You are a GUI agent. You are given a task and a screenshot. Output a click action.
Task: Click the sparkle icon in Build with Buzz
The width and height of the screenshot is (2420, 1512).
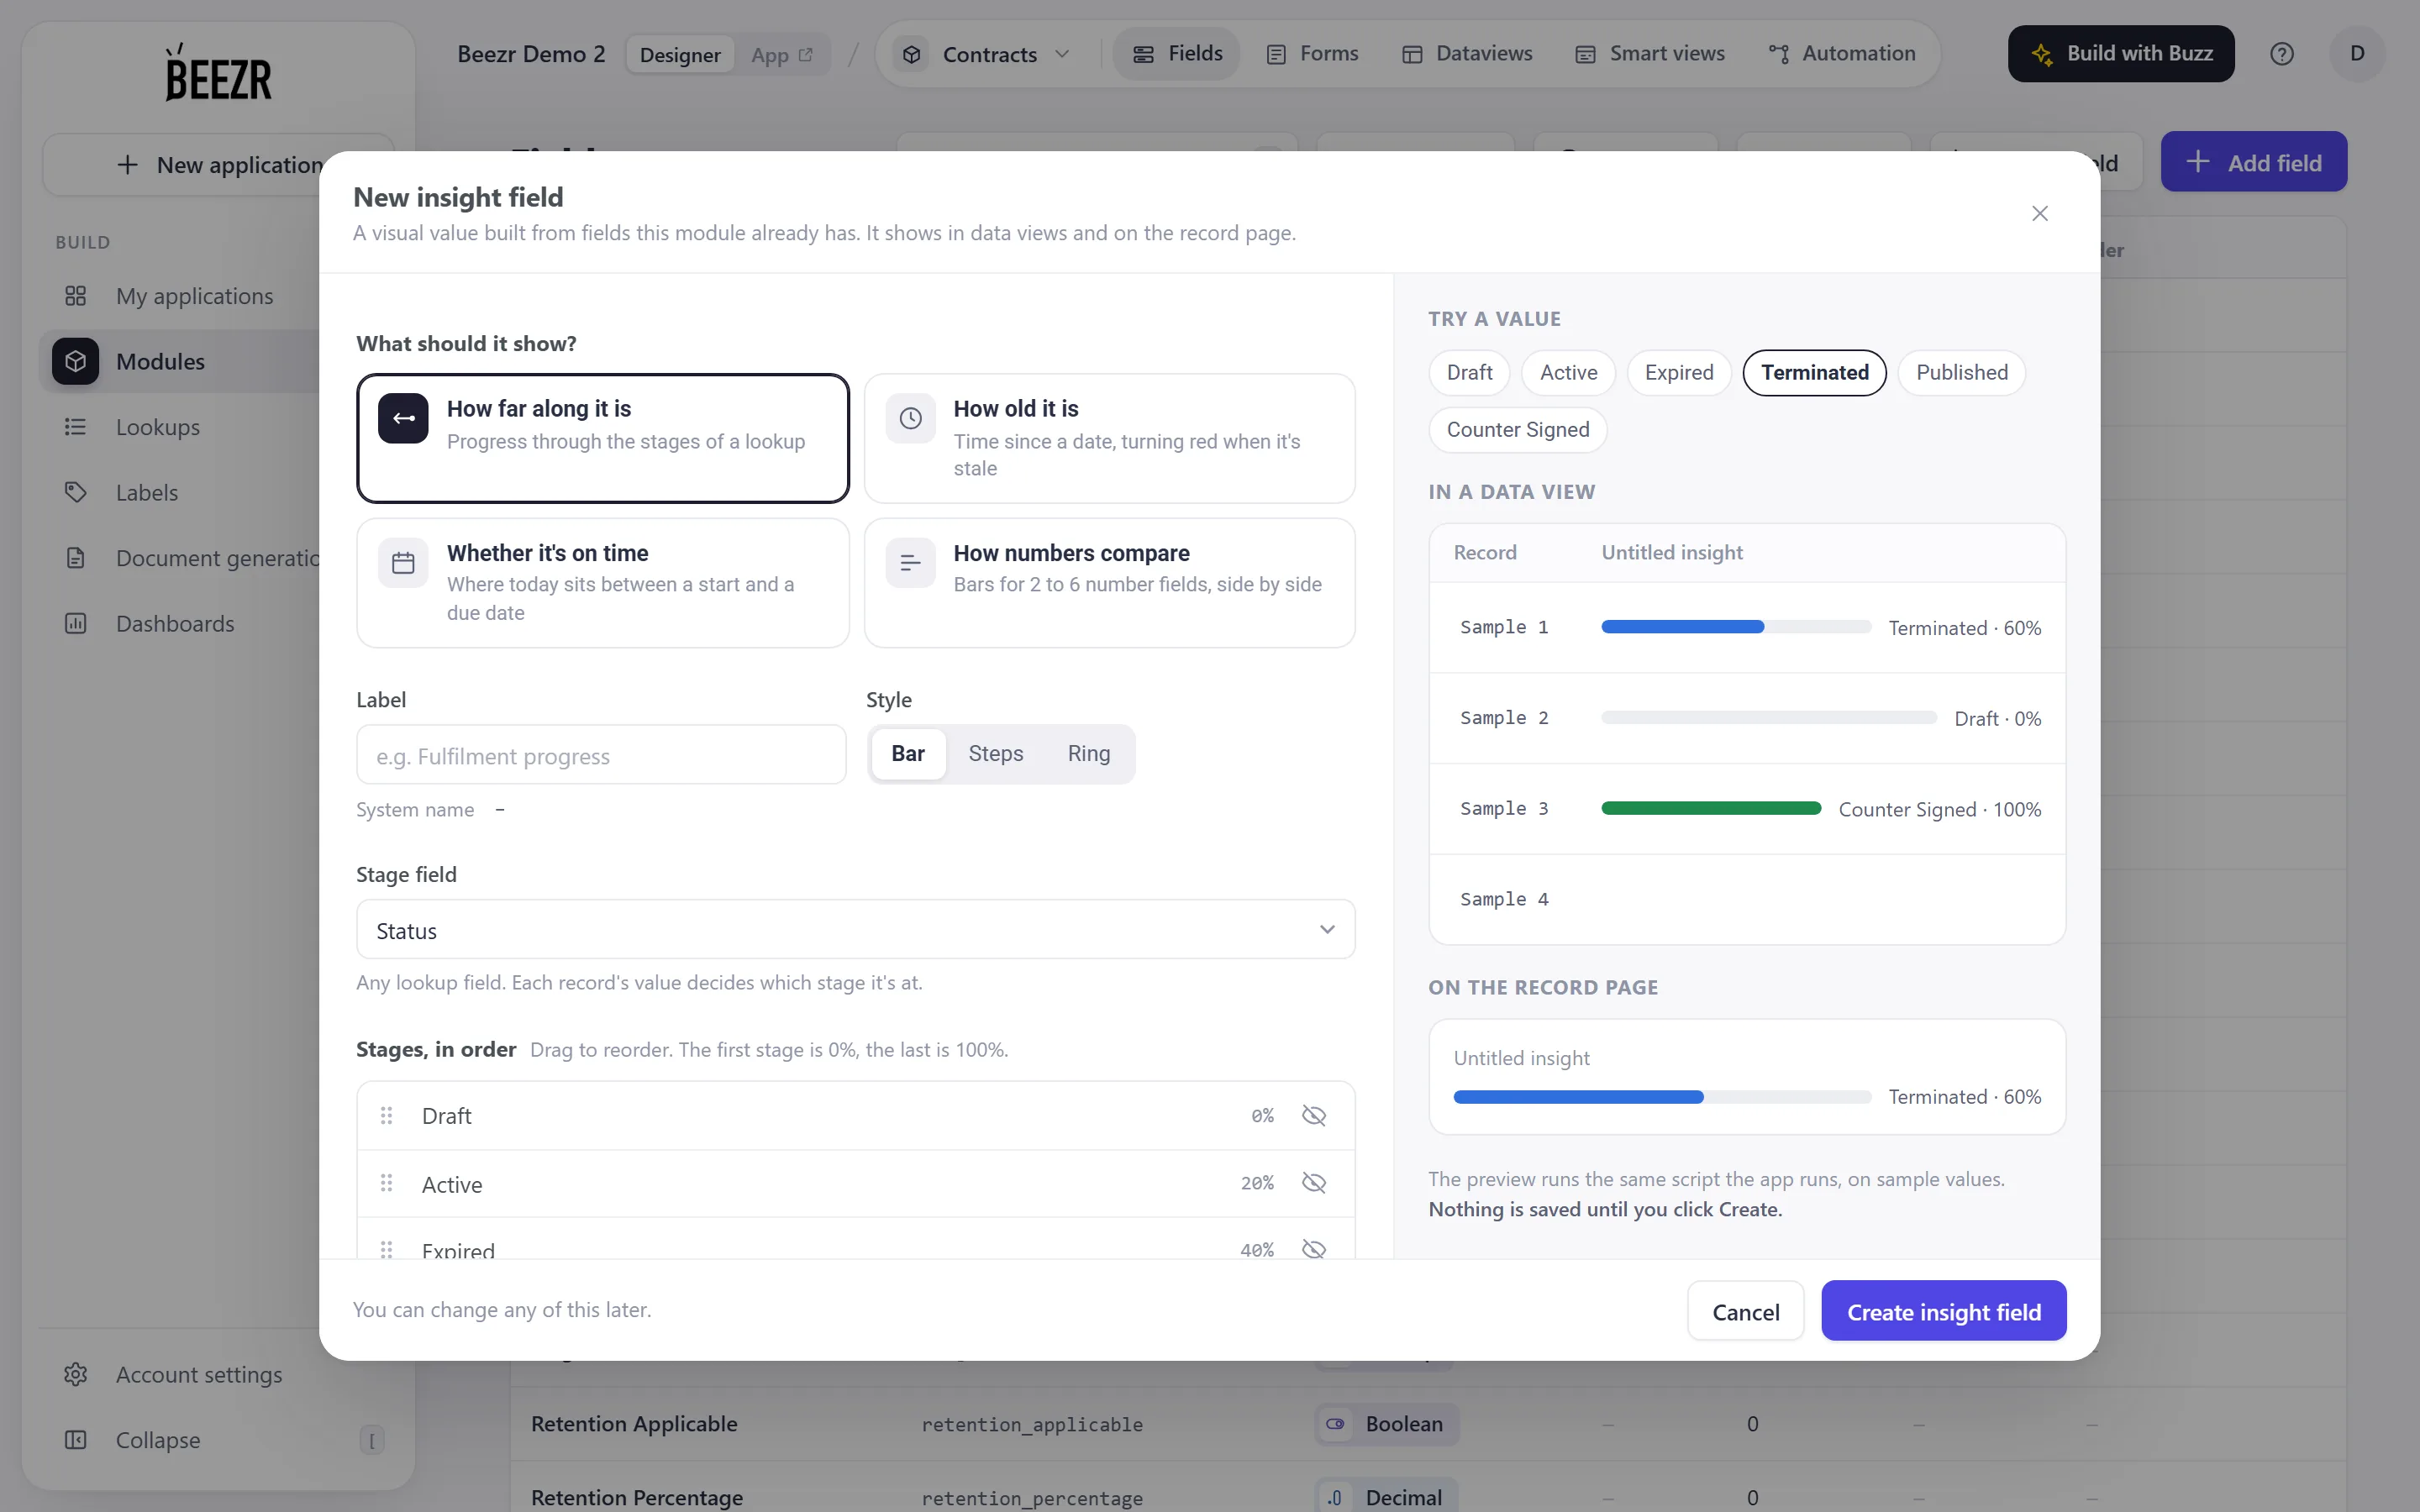[2042, 54]
